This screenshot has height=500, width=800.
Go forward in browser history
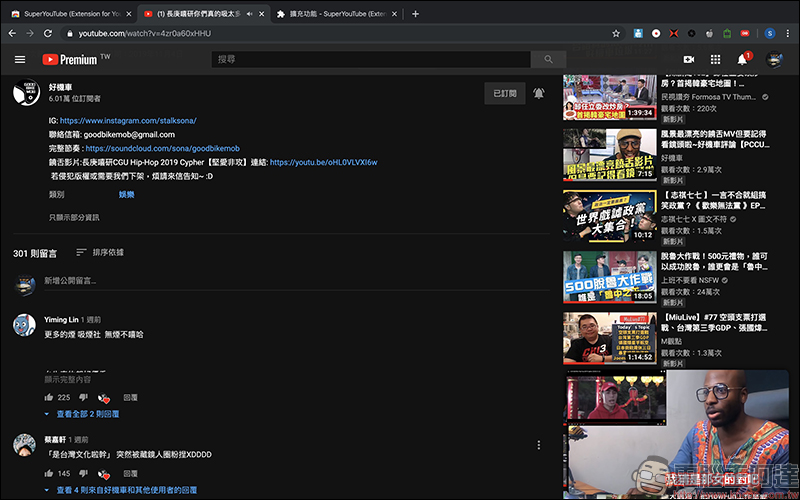pyautogui.click(x=30, y=33)
